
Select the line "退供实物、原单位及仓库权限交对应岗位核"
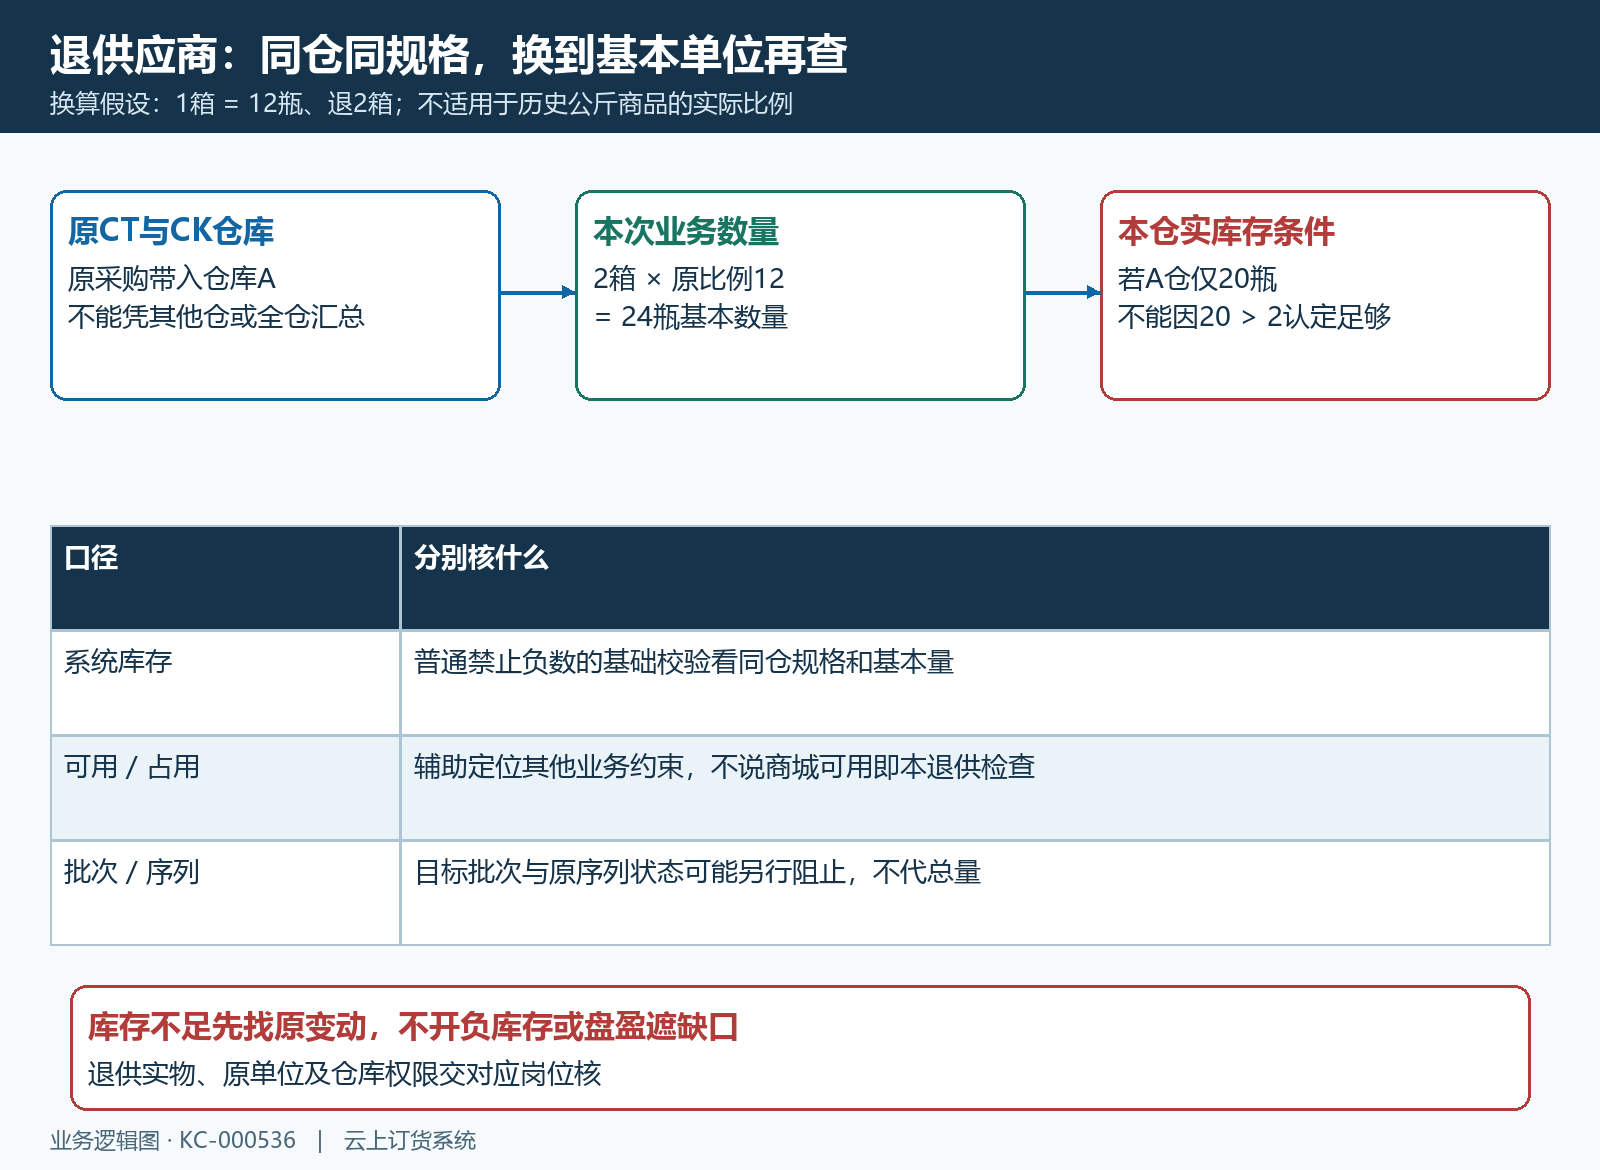(x=345, y=1074)
